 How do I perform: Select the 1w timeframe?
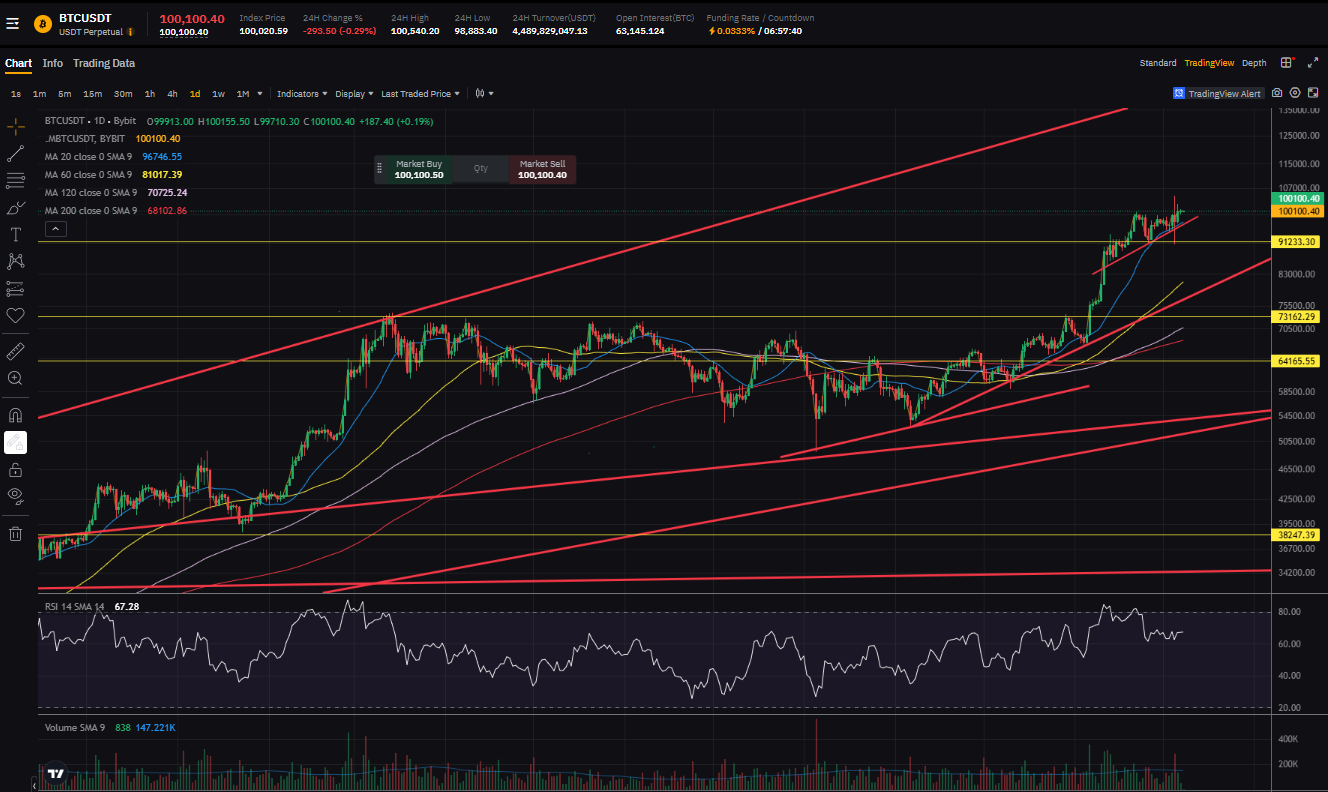pos(218,93)
